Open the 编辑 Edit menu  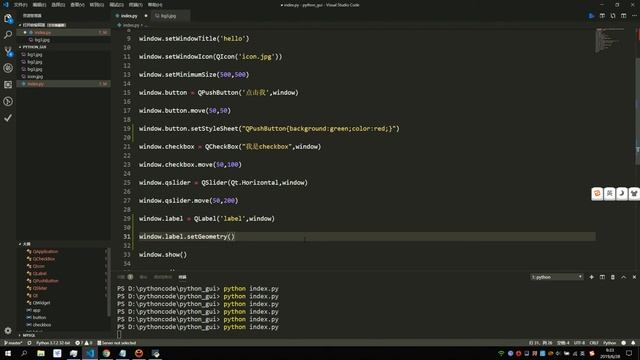(40, 5)
